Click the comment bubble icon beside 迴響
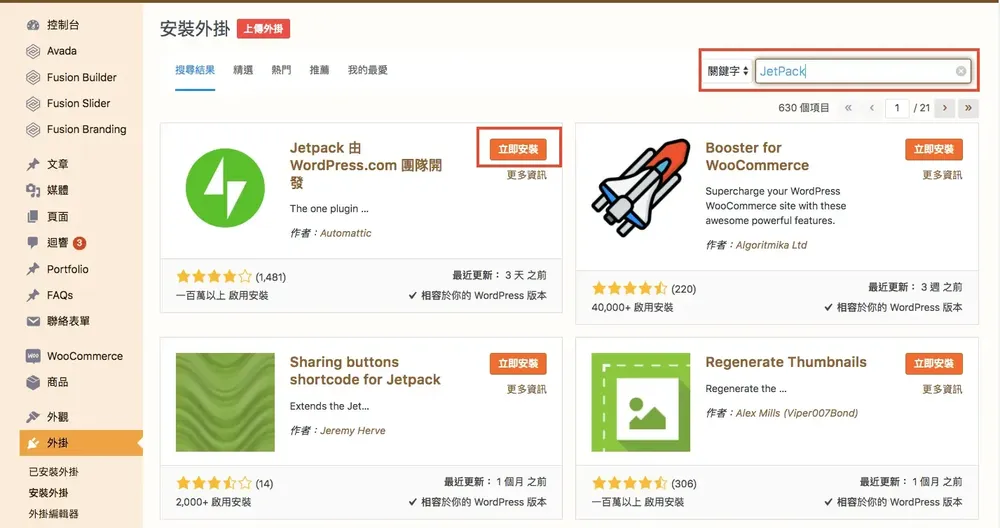The height and width of the screenshot is (528, 1000). (x=33, y=243)
